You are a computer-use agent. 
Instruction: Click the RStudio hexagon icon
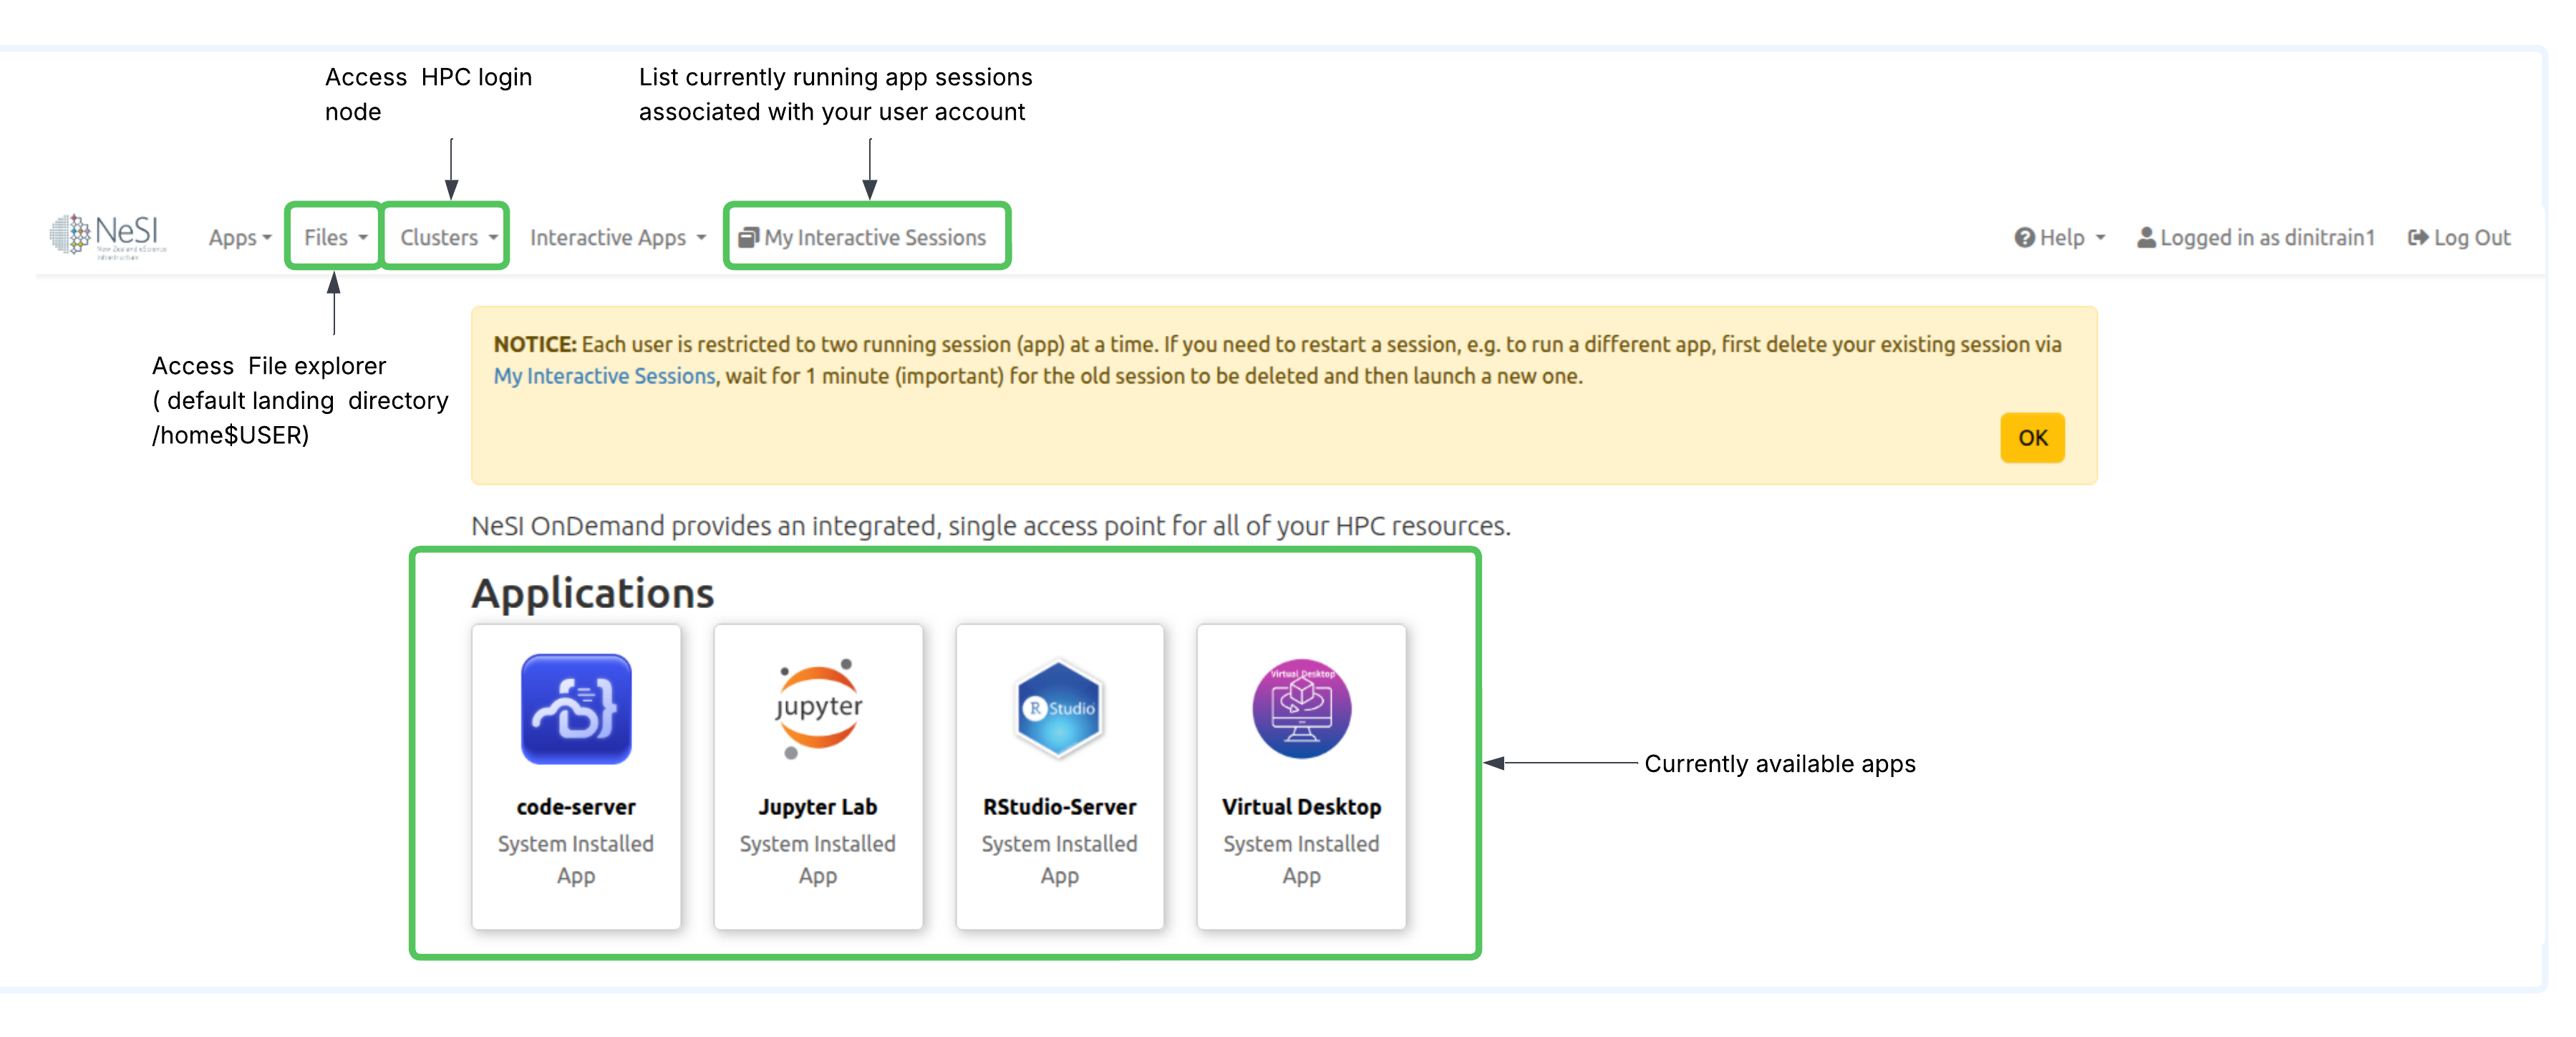1059,709
